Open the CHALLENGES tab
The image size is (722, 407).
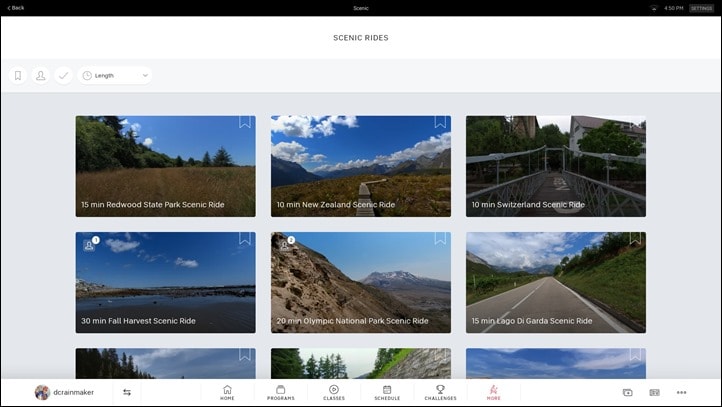click(x=440, y=393)
